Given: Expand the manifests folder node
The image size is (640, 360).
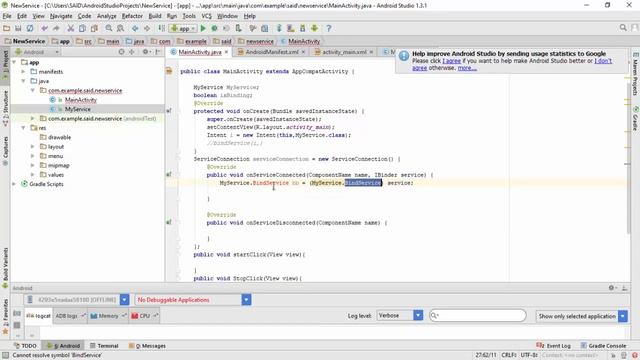Looking at the screenshot, I should (24, 71).
